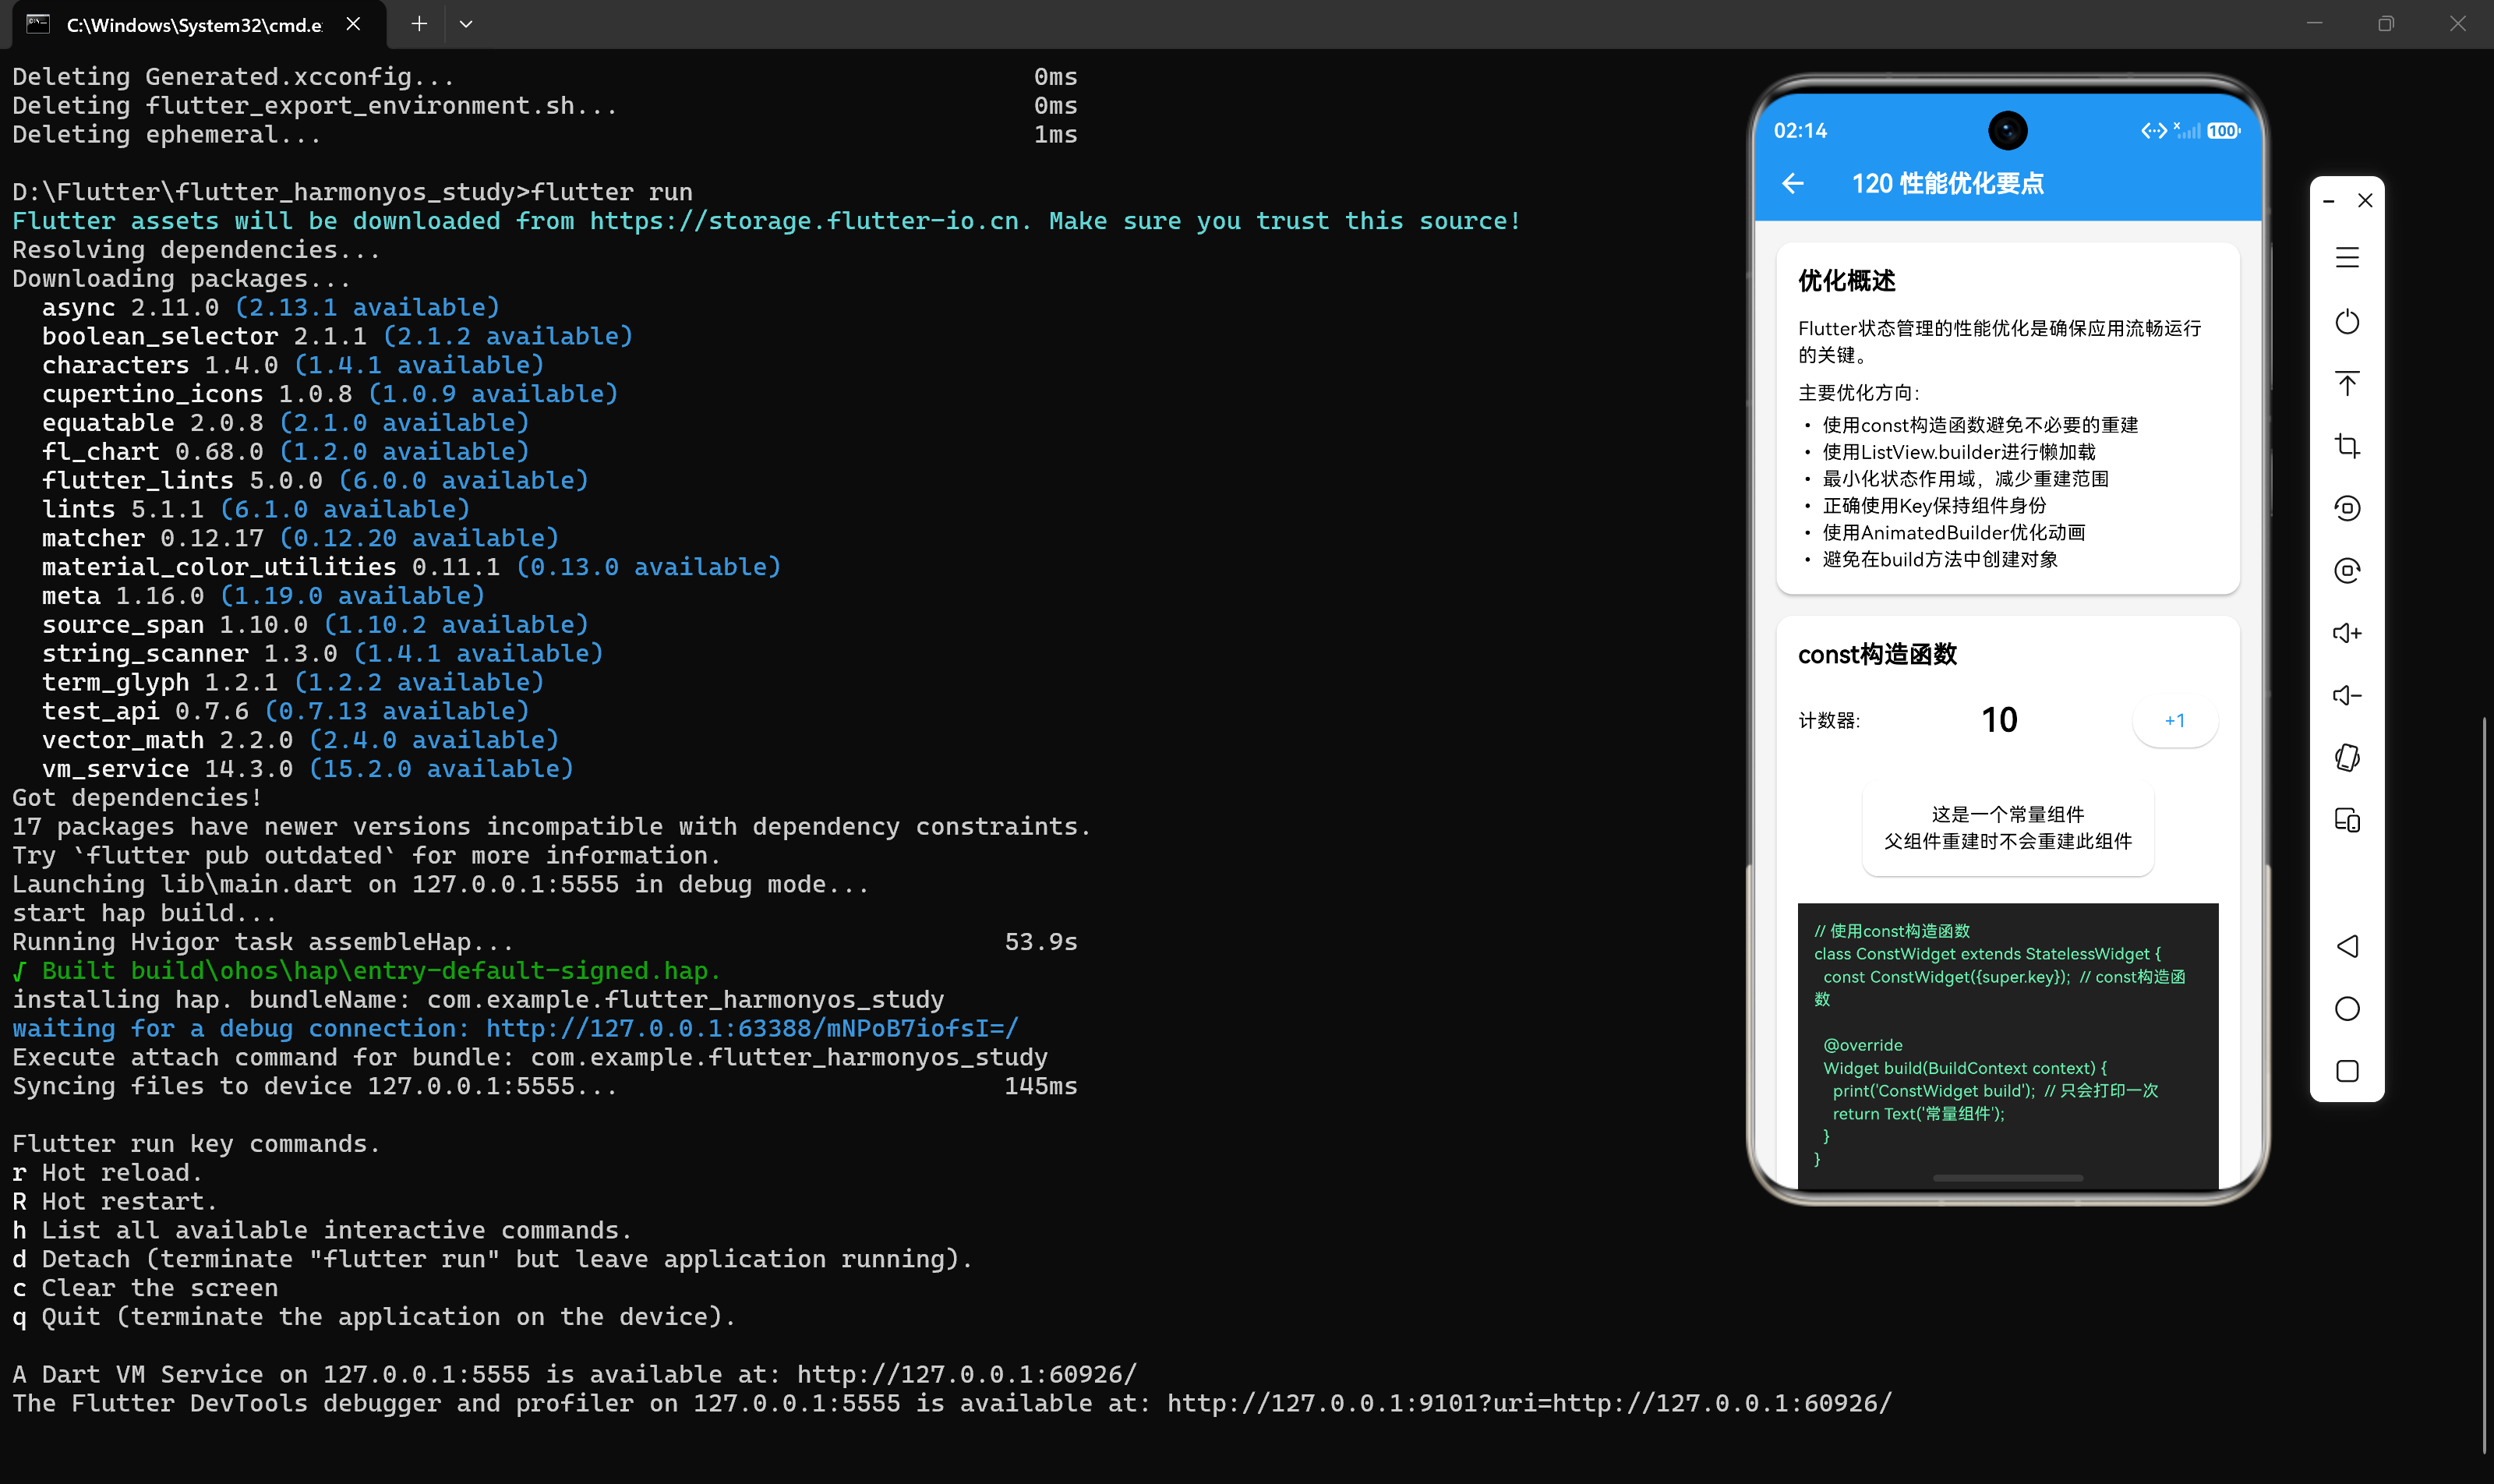The height and width of the screenshot is (1484, 2494).
Task: Click the 'Got dependencies!' terminal line
Action: click(x=137, y=797)
